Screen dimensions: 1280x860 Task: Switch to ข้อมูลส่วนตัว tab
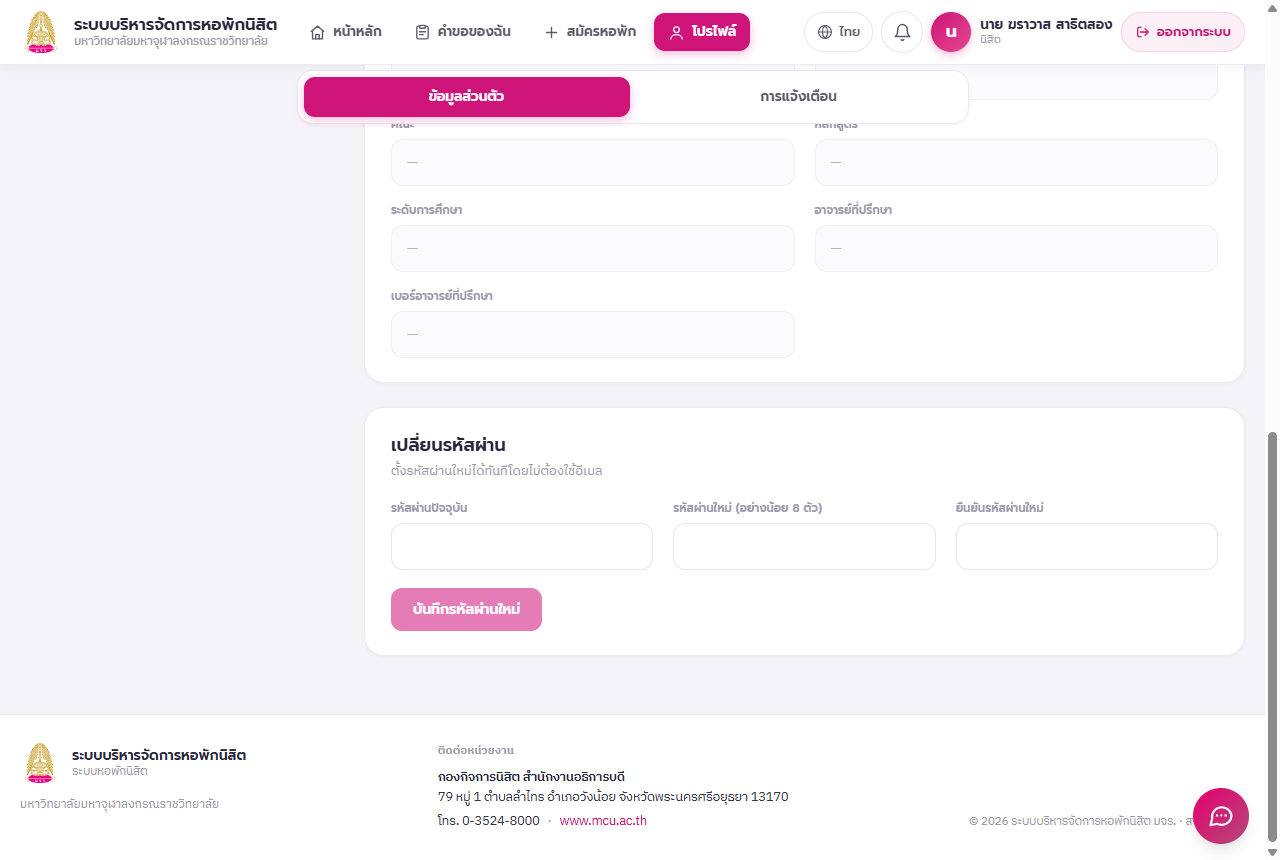pos(467,97)
